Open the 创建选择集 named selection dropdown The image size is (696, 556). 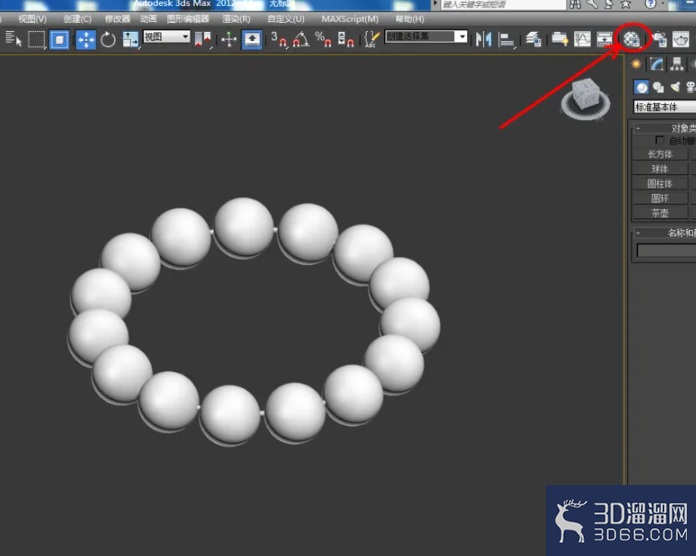(426, 36)
